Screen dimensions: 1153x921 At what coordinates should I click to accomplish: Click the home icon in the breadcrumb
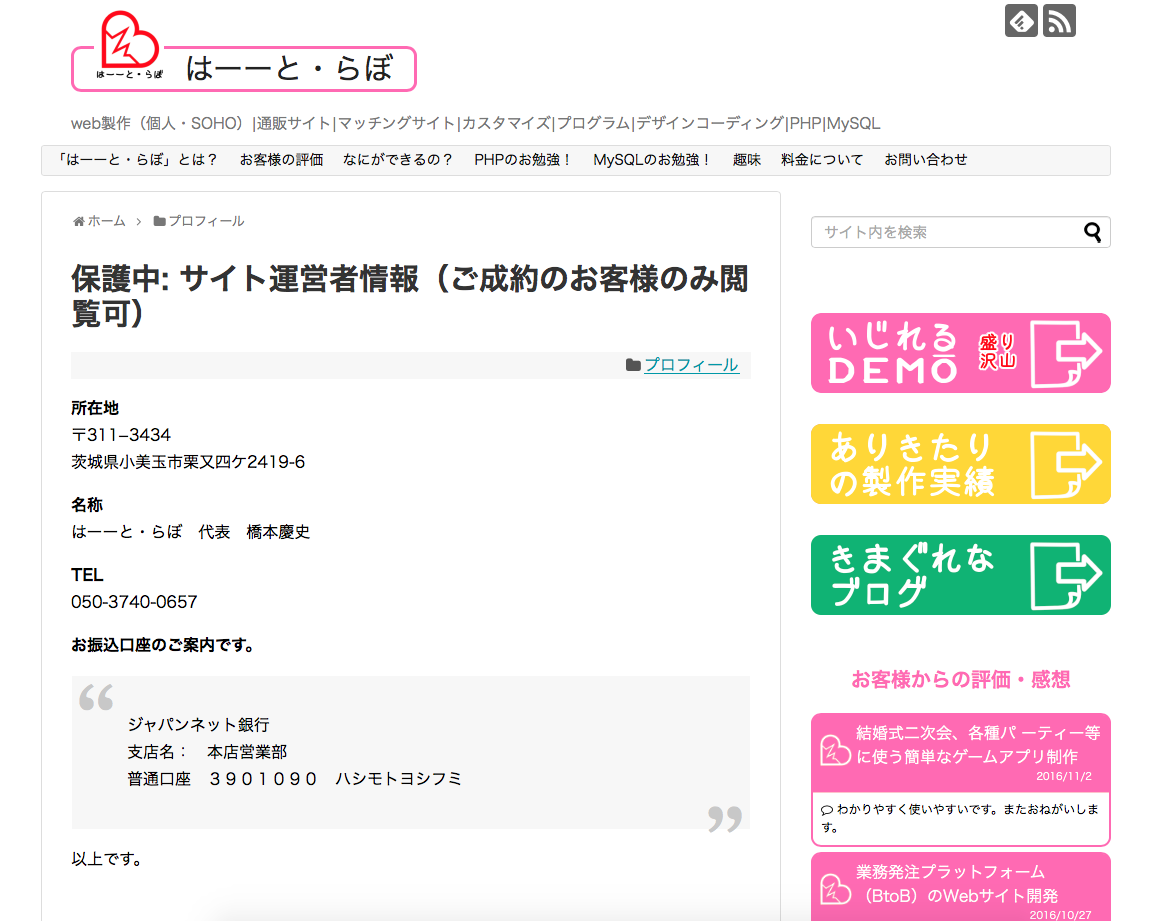point(79,220)
